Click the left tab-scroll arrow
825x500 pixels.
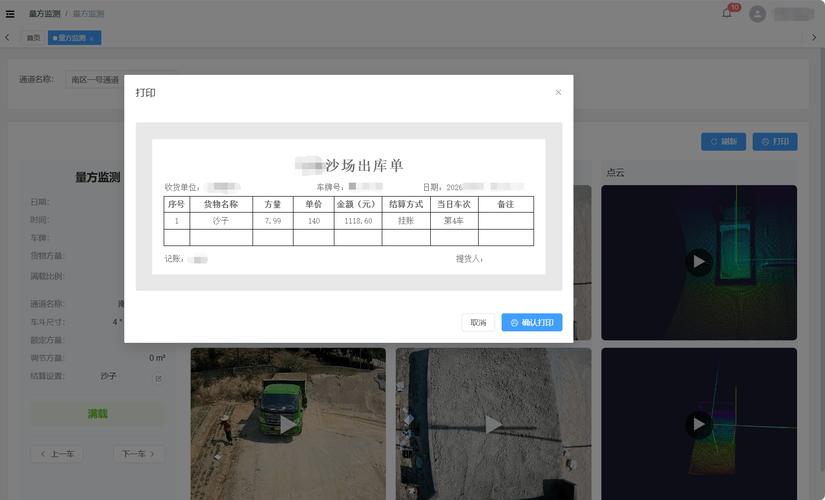point(7,38)
